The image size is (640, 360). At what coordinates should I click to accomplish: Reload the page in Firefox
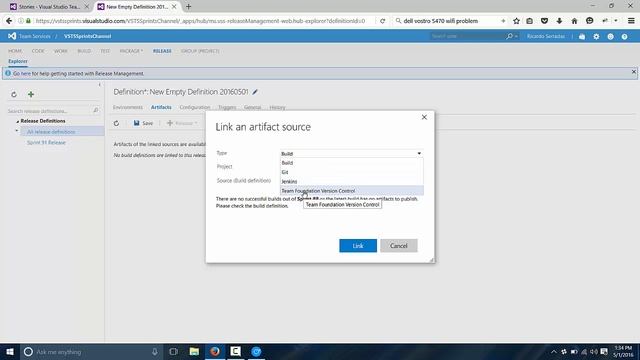[x=382, y=21]
